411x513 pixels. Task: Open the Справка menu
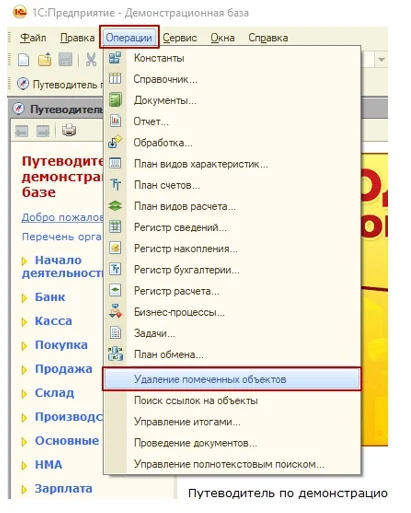click(268, 38)
